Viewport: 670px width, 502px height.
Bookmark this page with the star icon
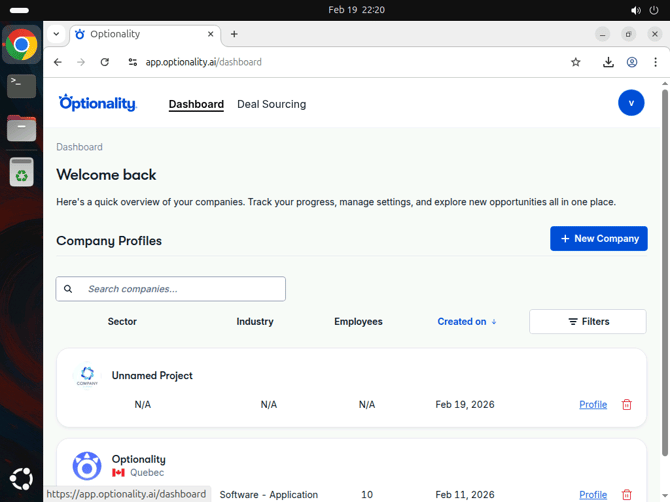click(x=576, y=62)
